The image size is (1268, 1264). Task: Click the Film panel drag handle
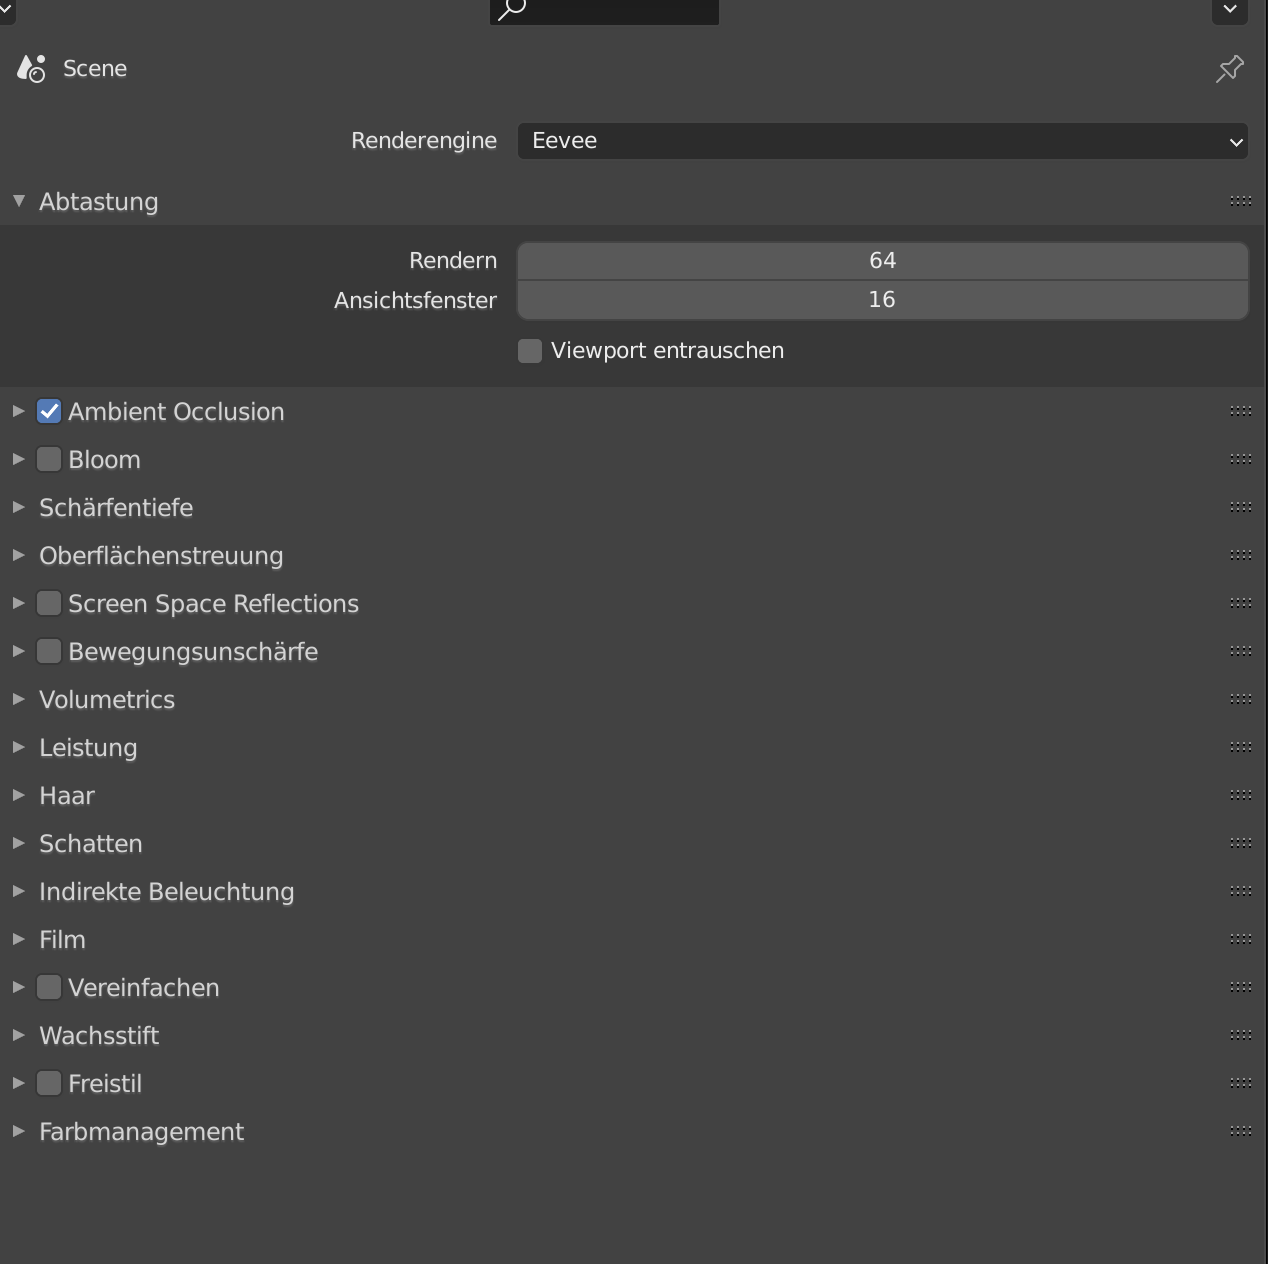click(x=1240, y=939)
